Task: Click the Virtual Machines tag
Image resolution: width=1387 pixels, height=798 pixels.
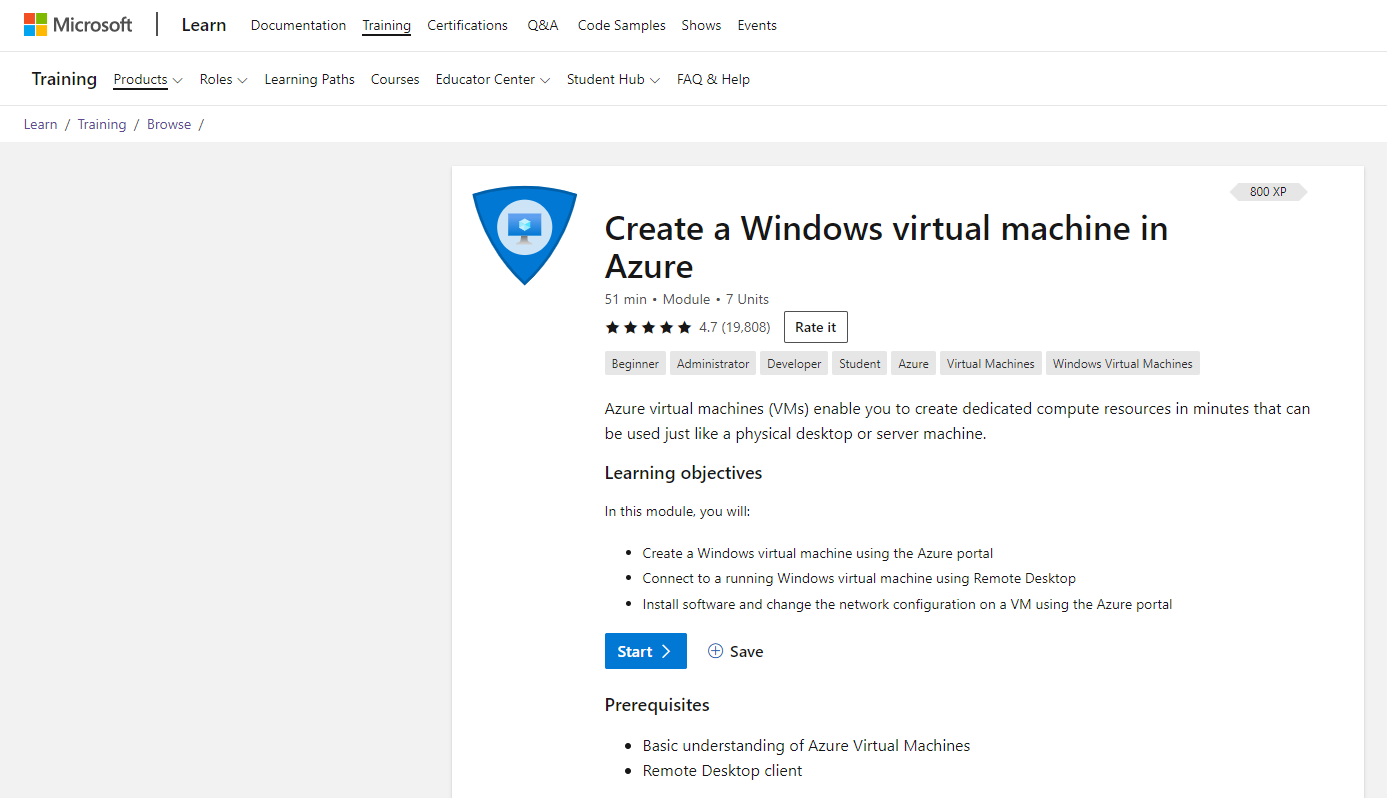Action: point(991,364)
